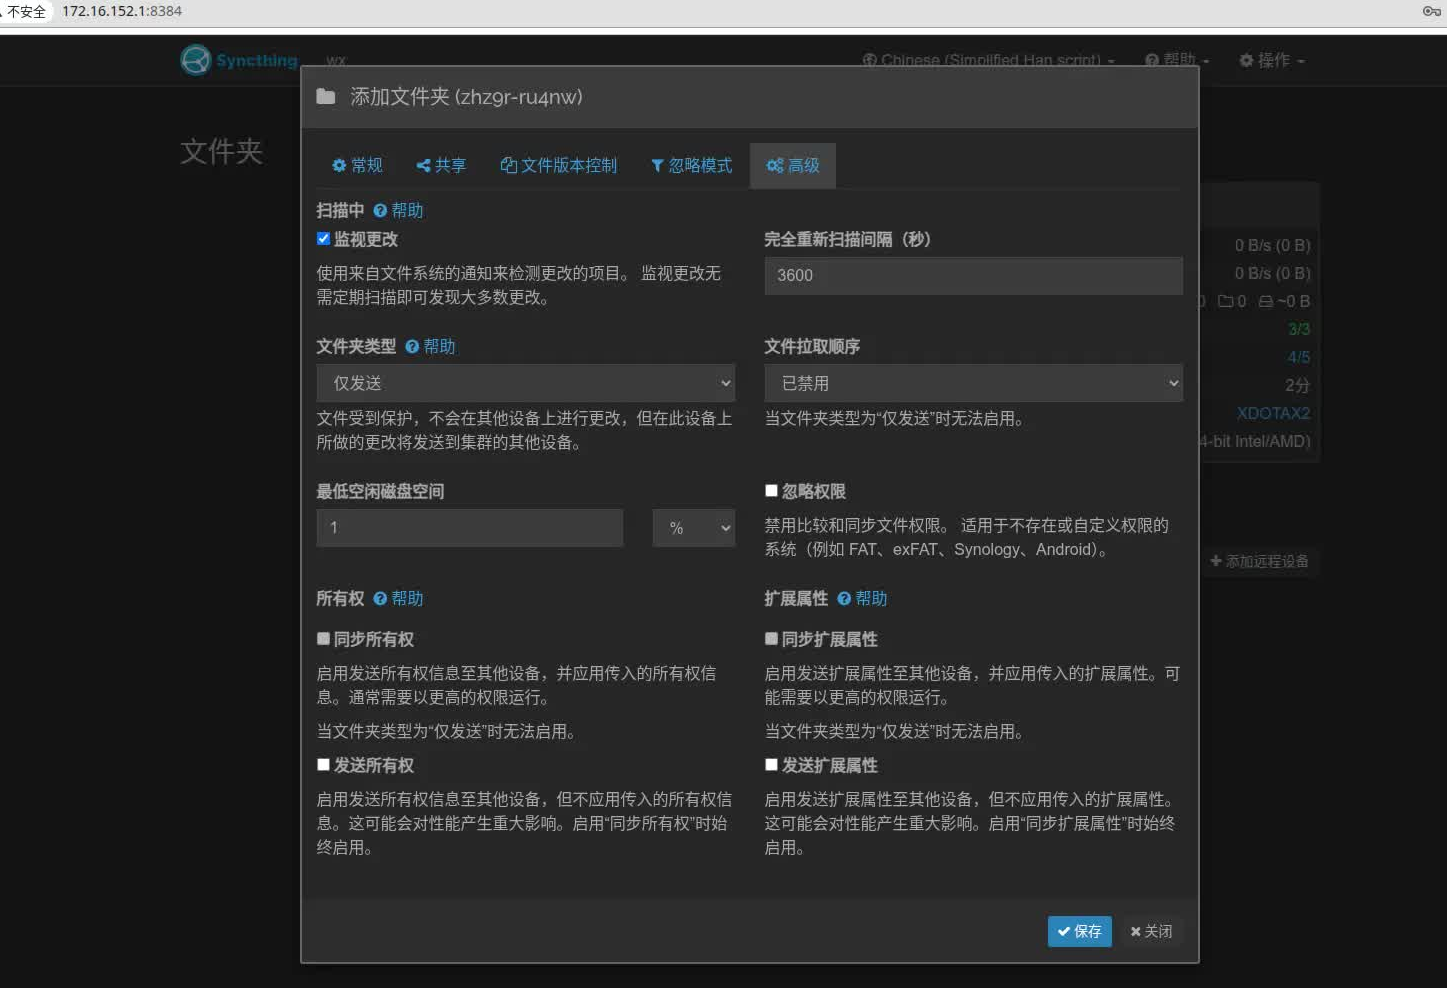Open the 文件夹类型 dropdown showing 仅发送
The width and height of the screenshot is (1447, 988).
pyautogui.click(x=525, y=382)
